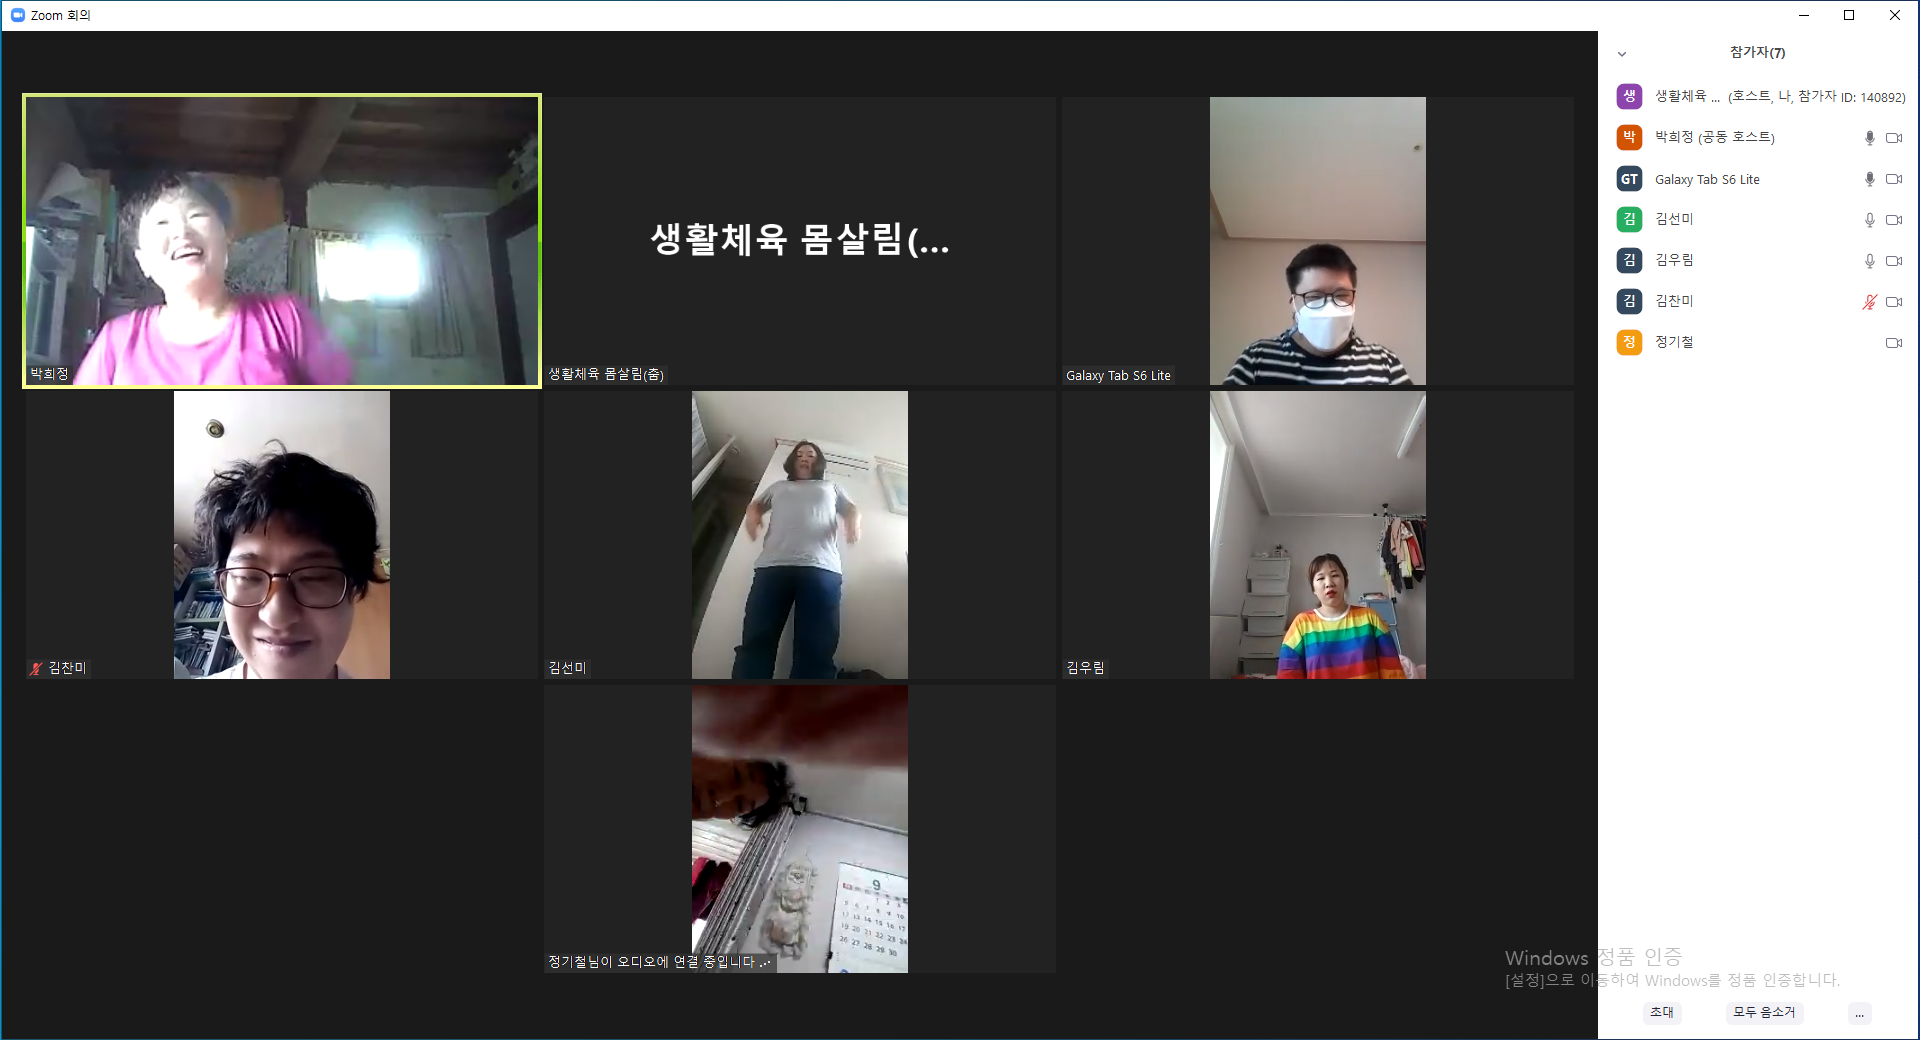The height and width of the screenshot is (1040, 1920).
Task: Click 박희정's camera icon in participants list
Action: pyautogui.click(x=1894, y=138)
